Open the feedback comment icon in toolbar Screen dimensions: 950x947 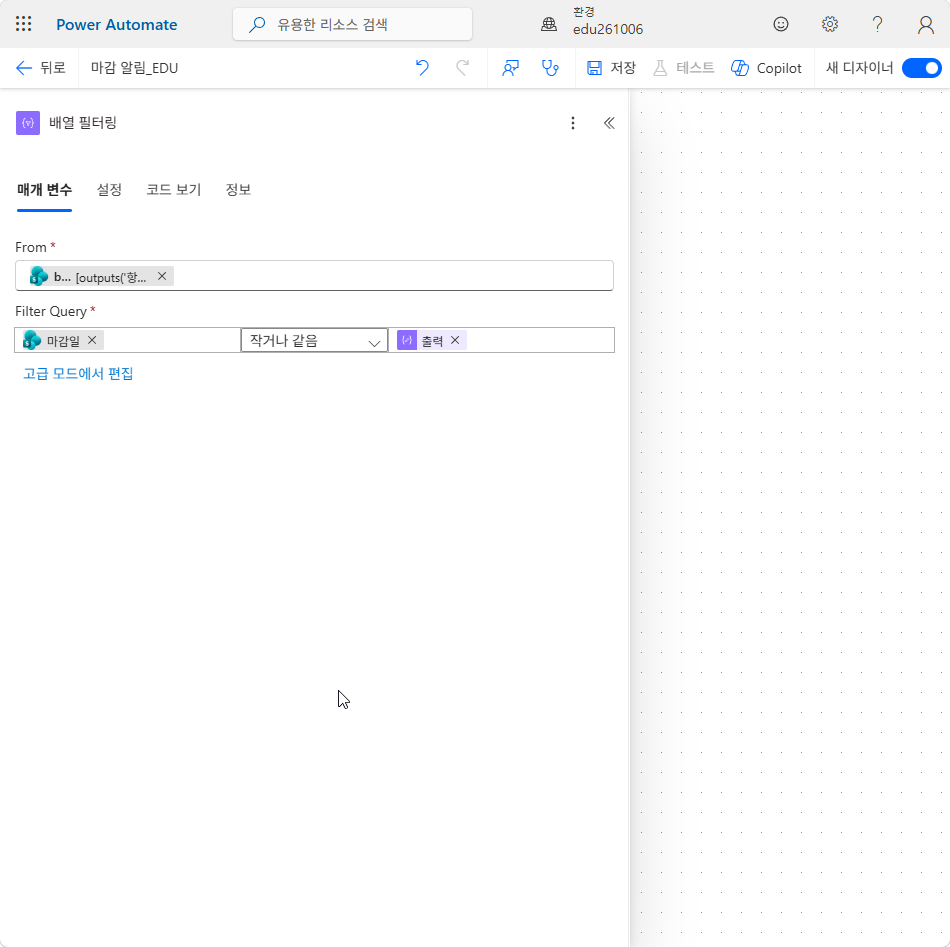click(x=510, y=68)
